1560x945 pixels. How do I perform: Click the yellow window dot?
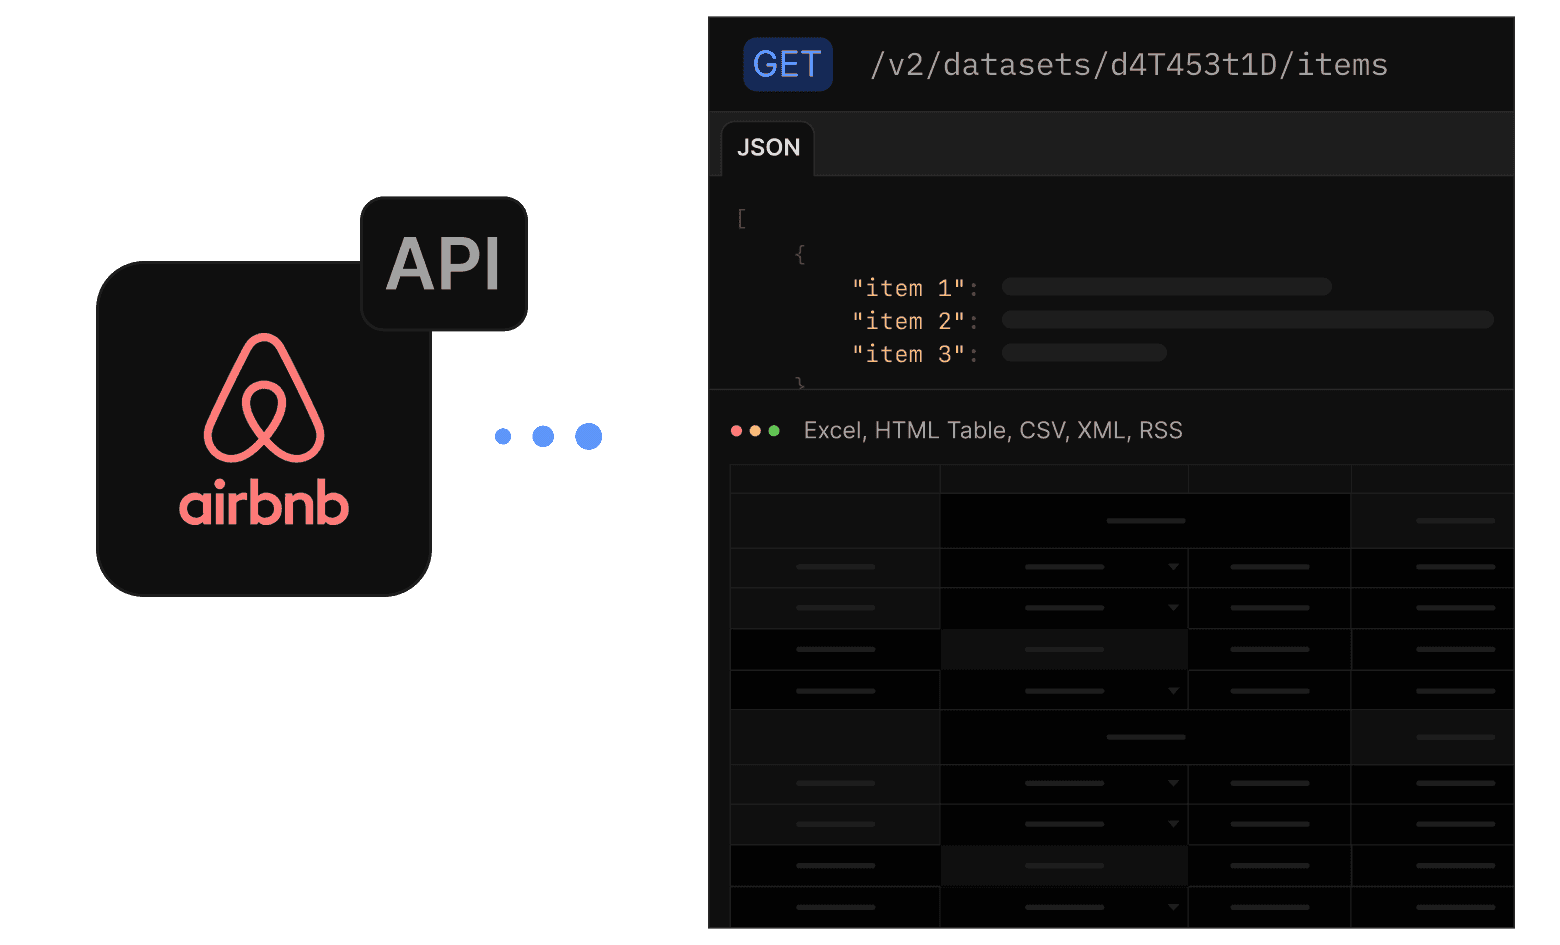pos(755,431)
